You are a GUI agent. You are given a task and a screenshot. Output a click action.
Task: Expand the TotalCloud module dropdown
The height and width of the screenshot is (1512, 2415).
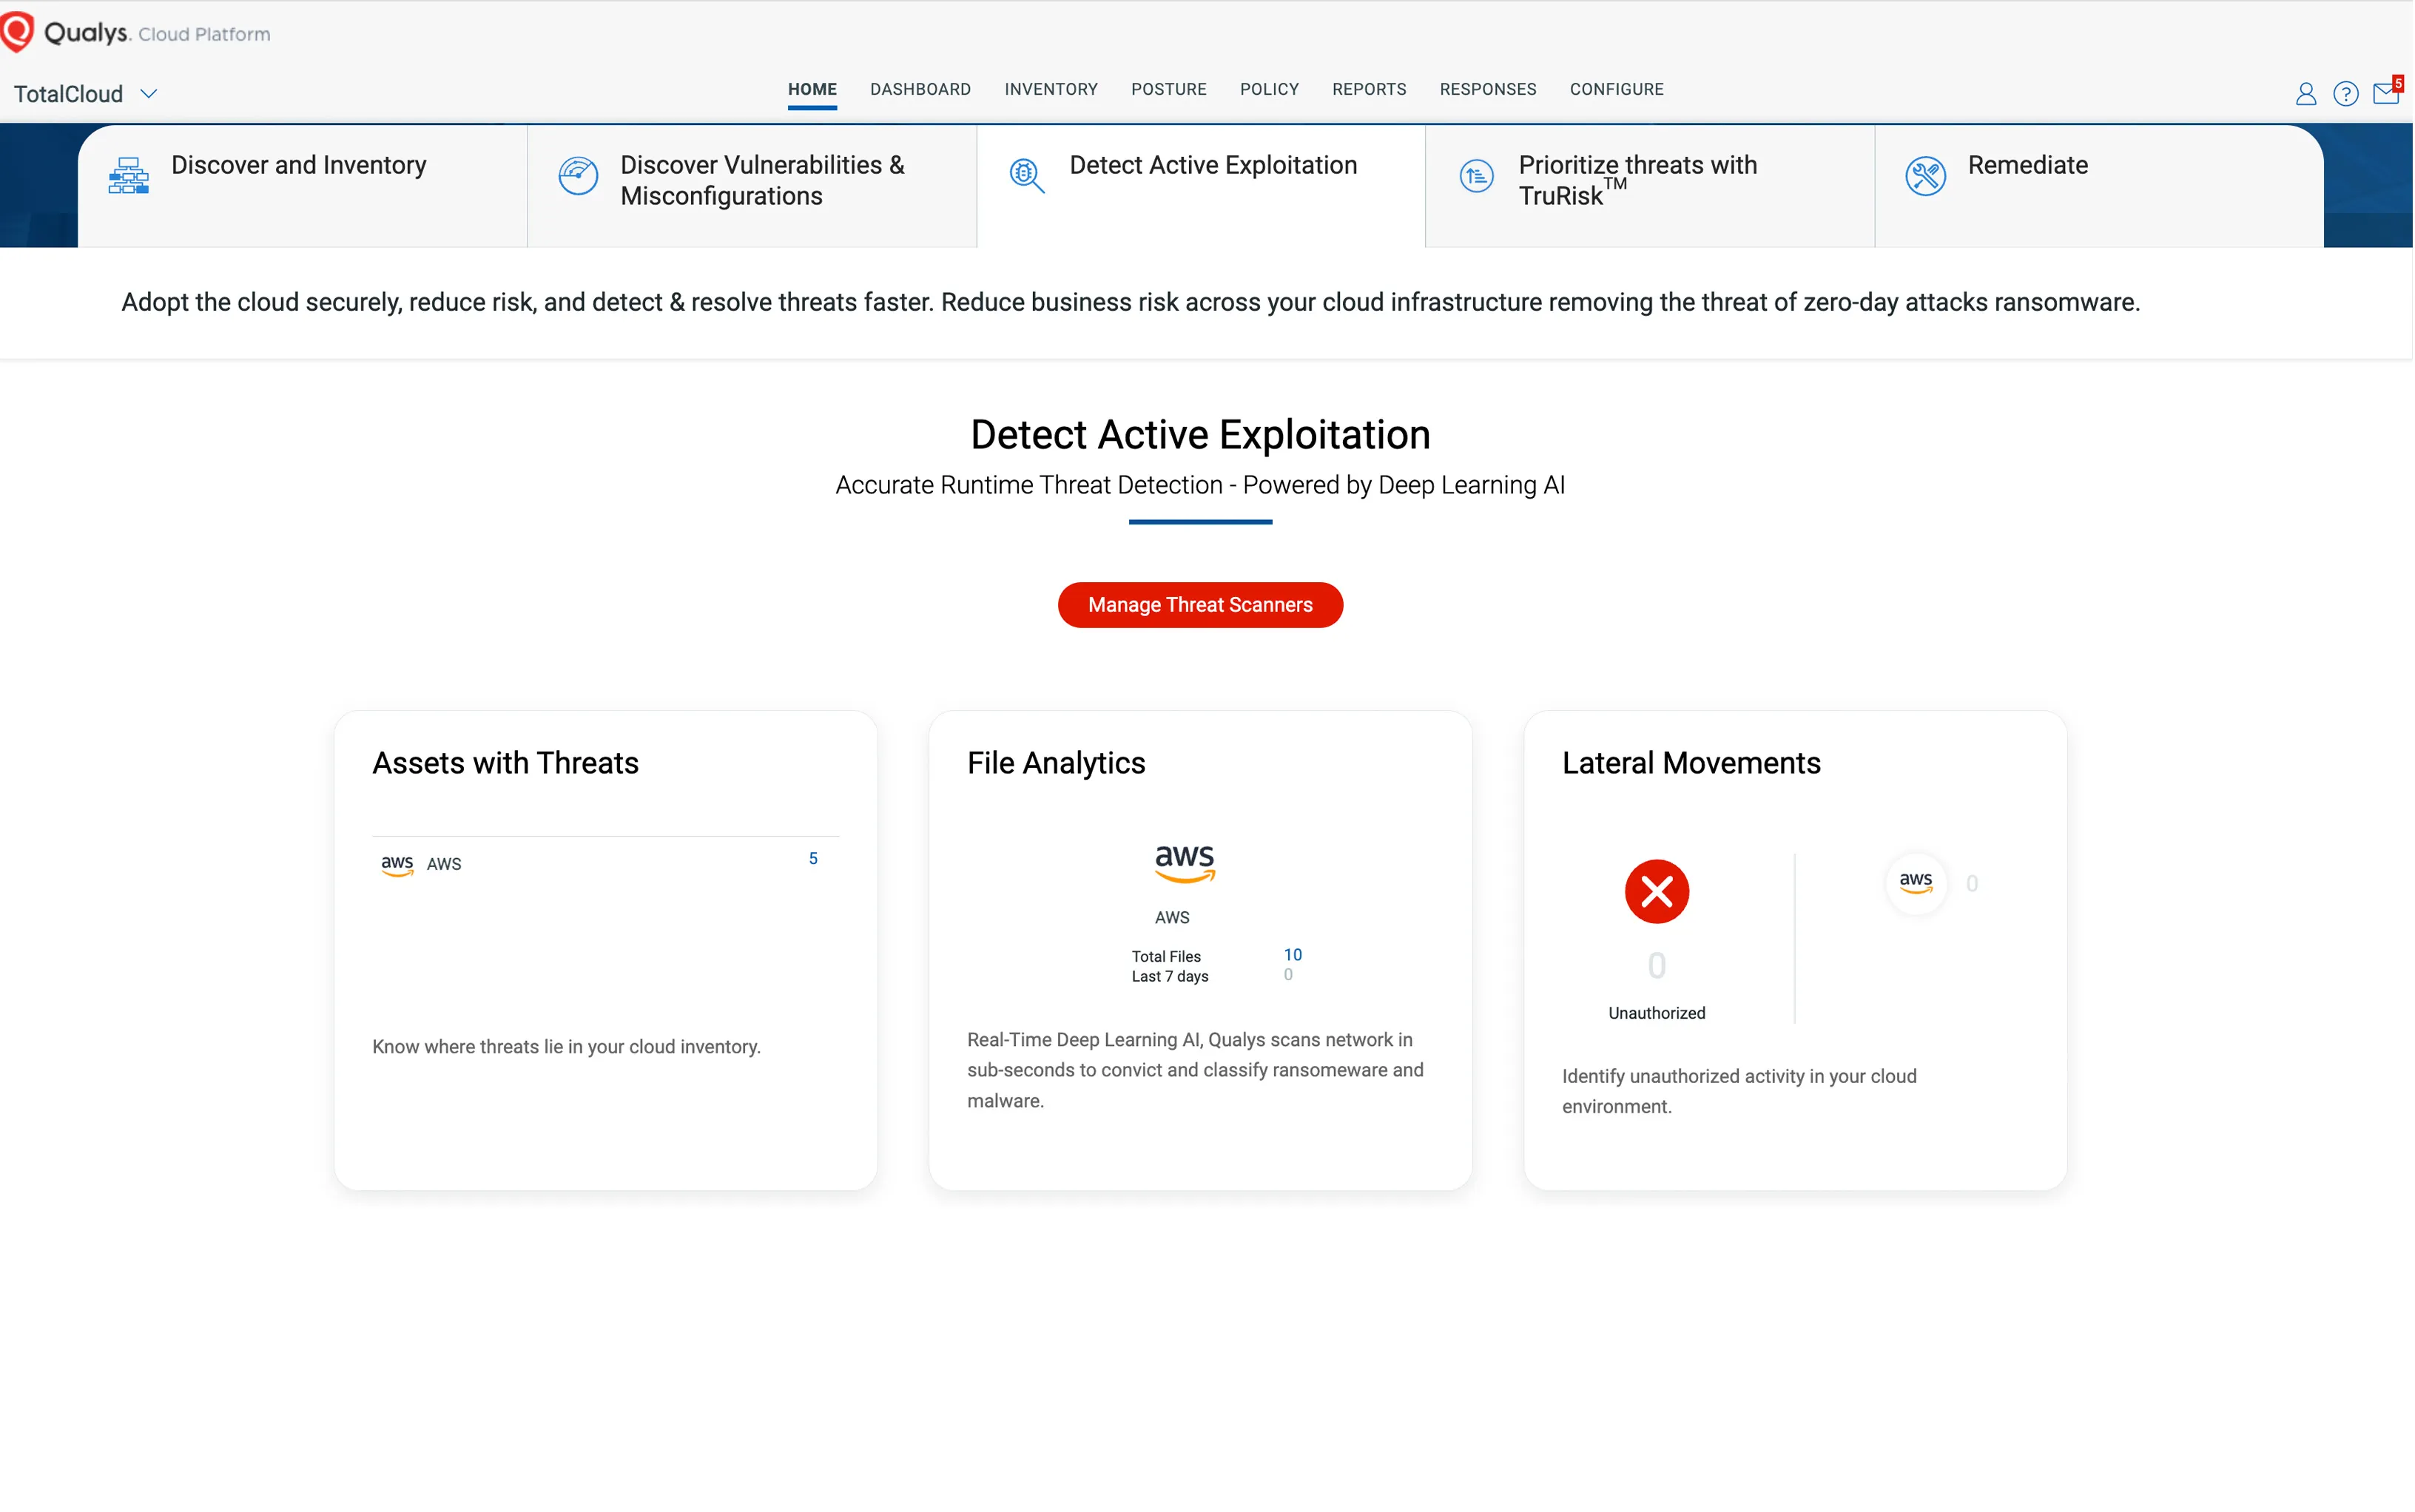148,94
